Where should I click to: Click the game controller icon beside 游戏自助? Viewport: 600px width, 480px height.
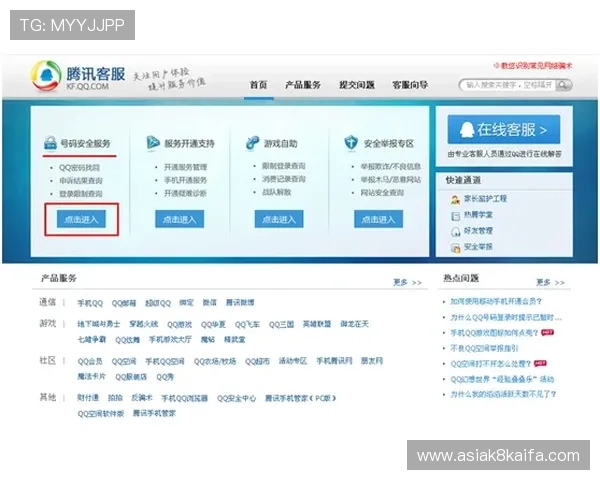[252, 143]
